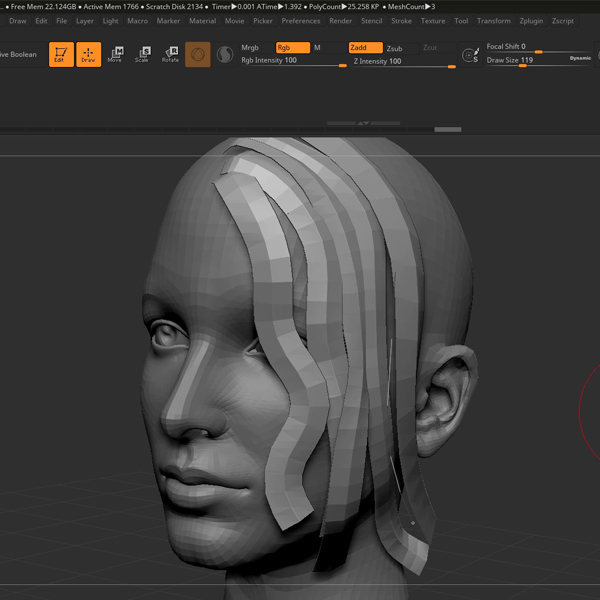Turn off the Zadd mode
Image resolution: width=600 pixels, height=600 pixels.
click(x=365, y=47)
